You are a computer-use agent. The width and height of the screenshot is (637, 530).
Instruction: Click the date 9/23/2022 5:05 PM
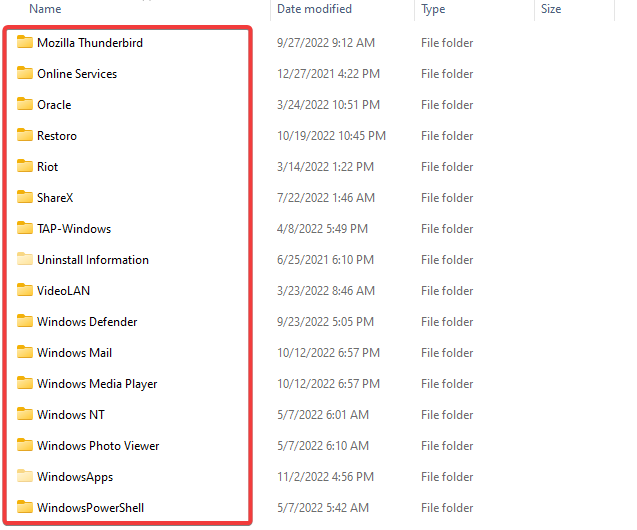point(325,322)
